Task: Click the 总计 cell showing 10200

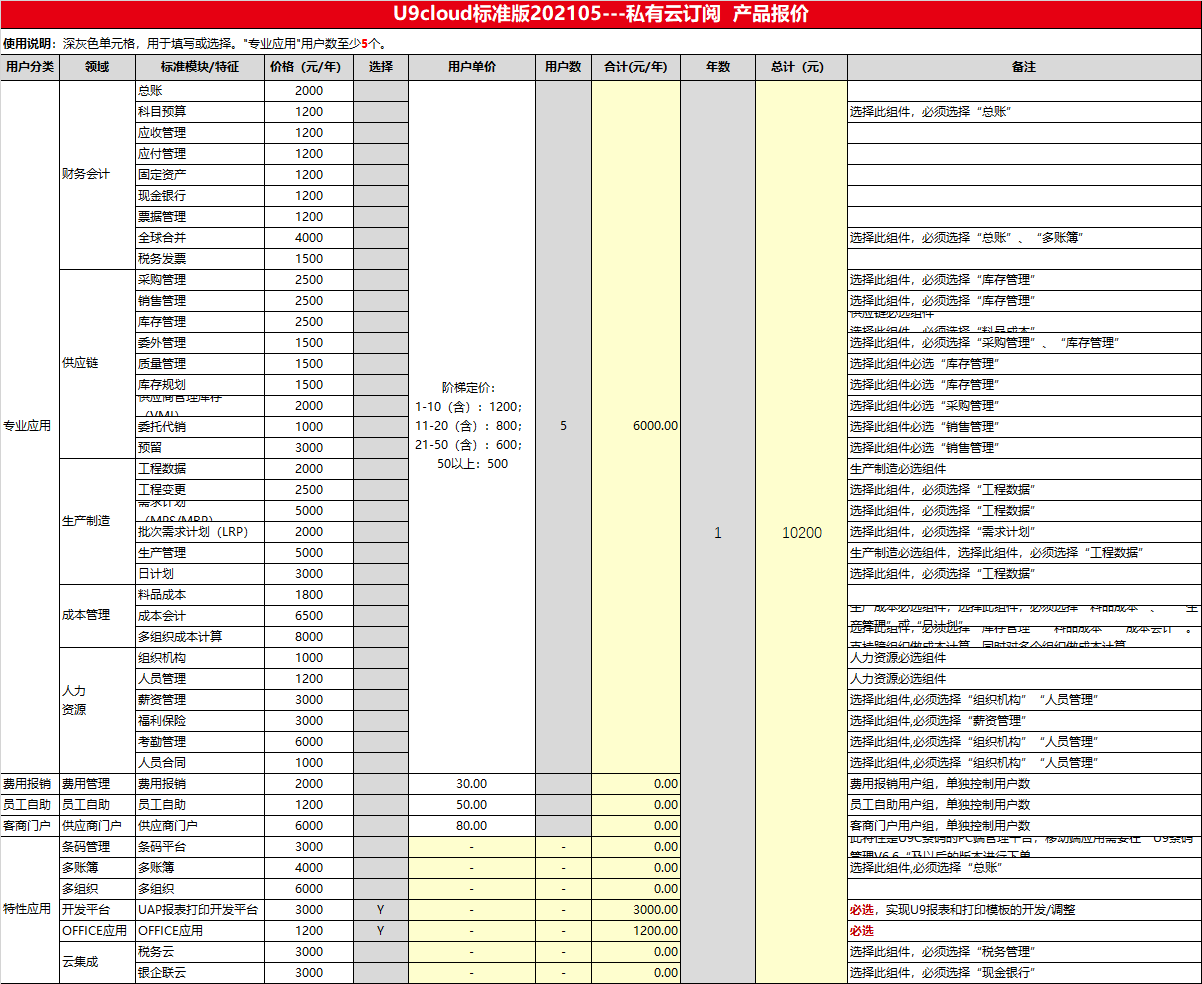Action: tap(801, 533)
